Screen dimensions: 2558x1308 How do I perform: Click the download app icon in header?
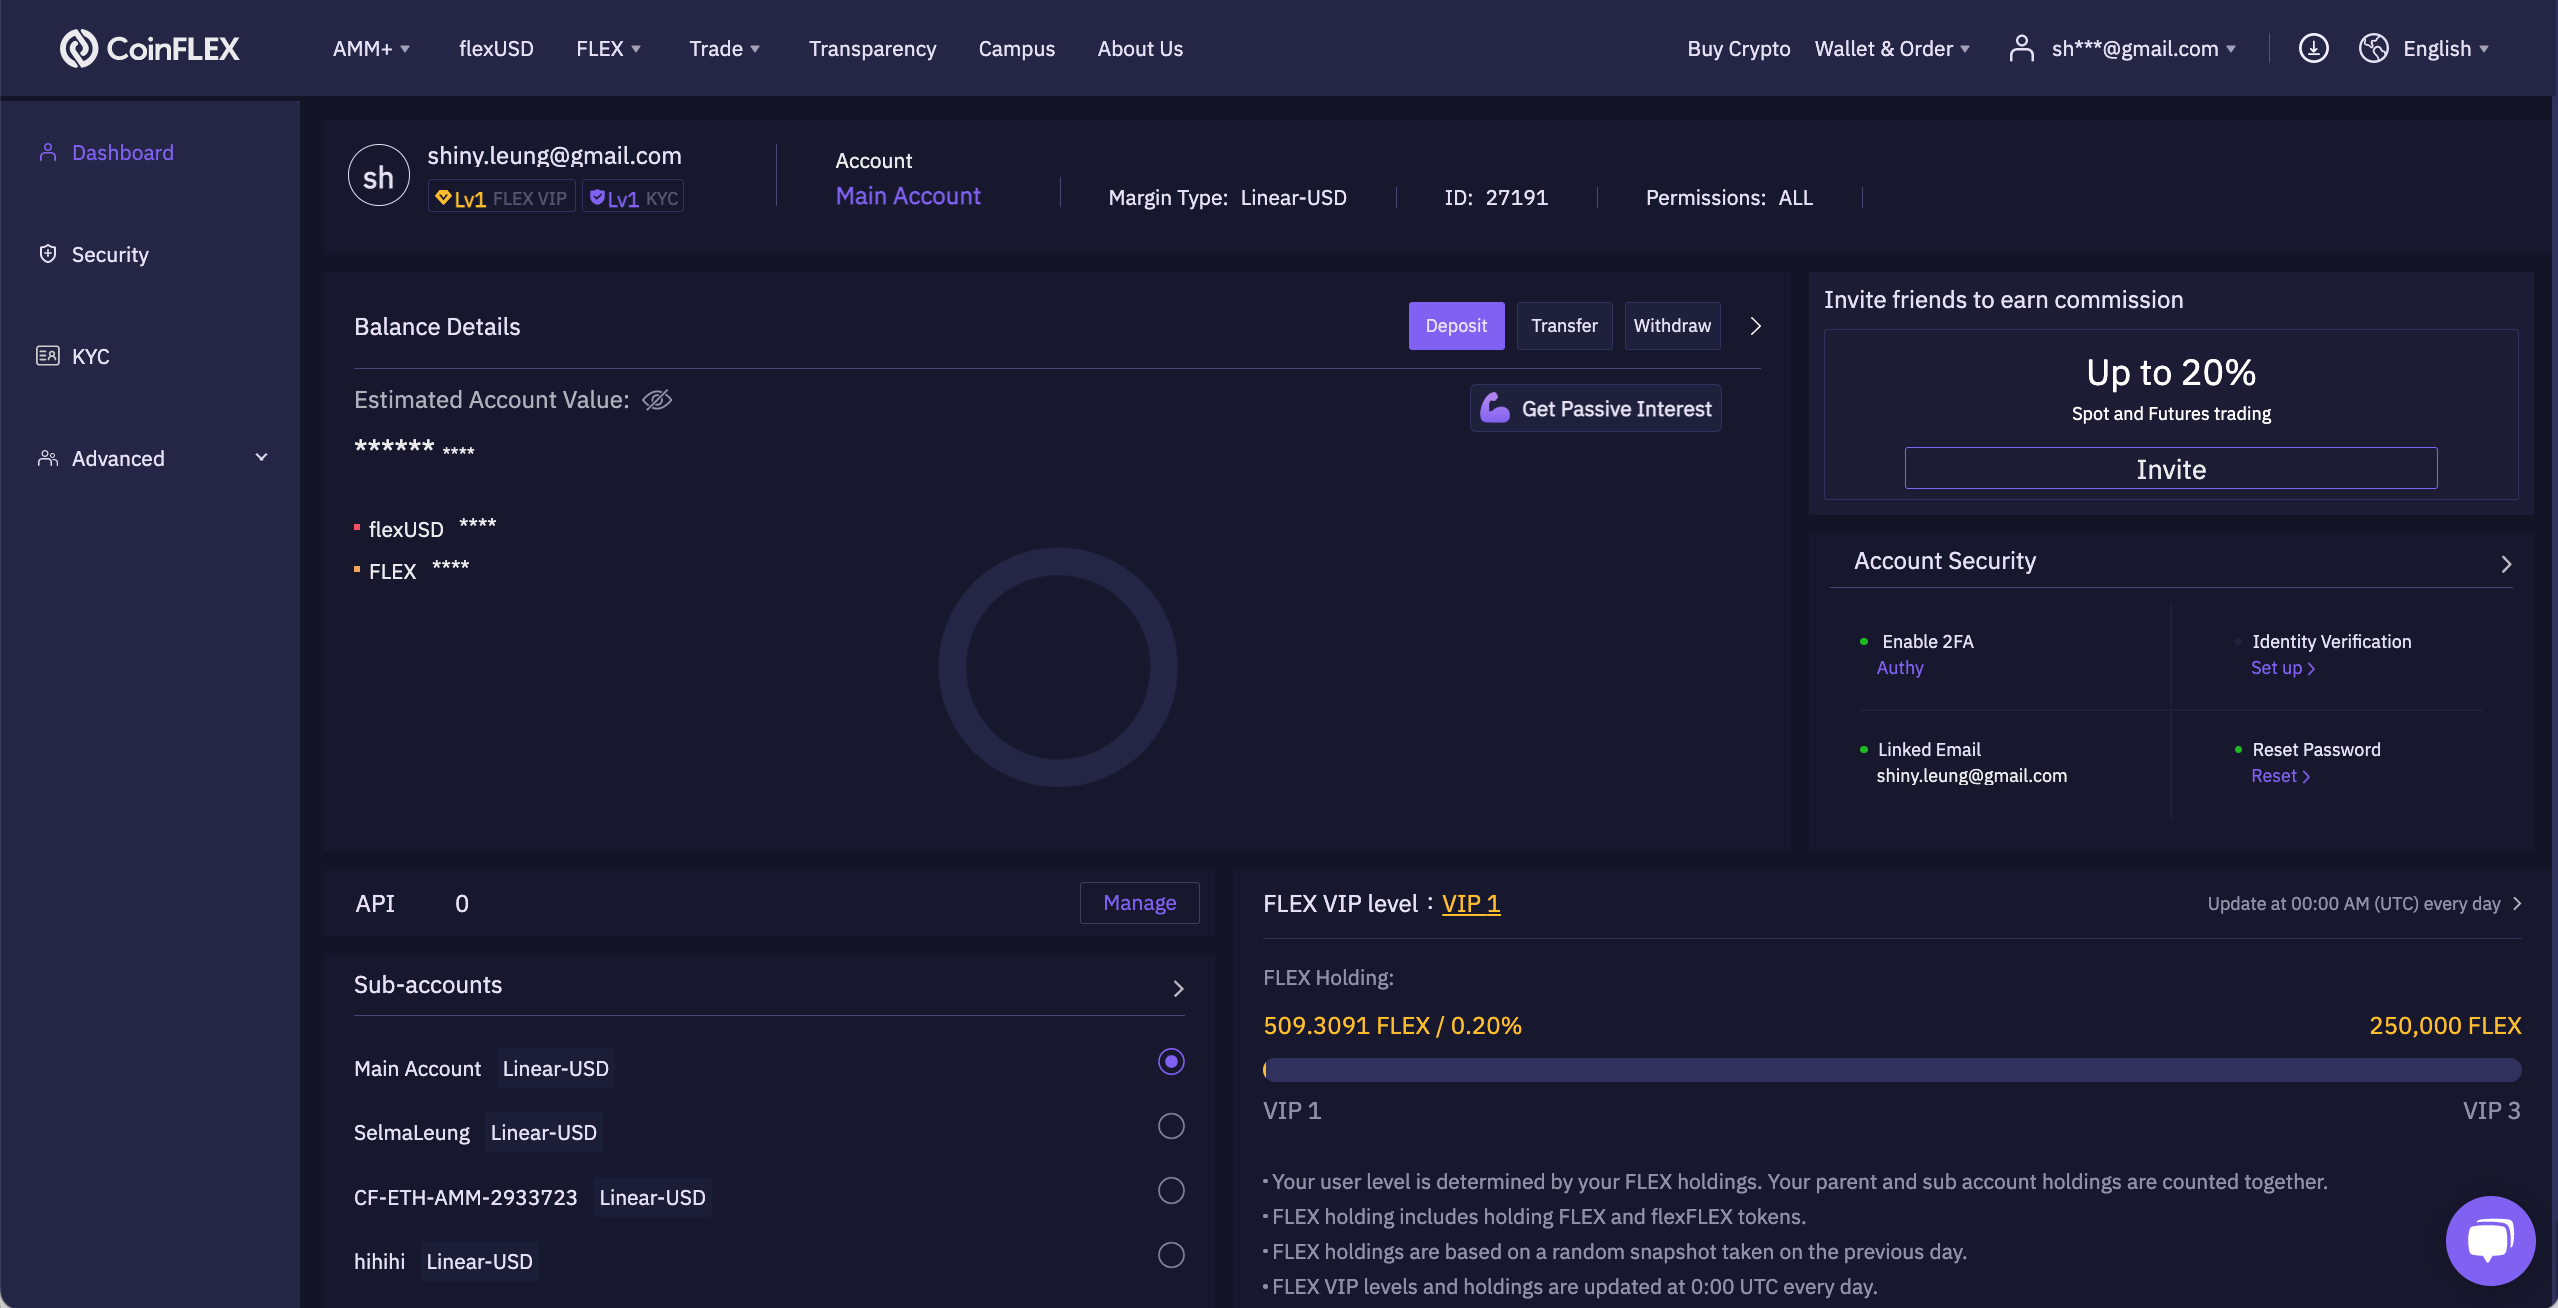click(x=2313, y=48)
